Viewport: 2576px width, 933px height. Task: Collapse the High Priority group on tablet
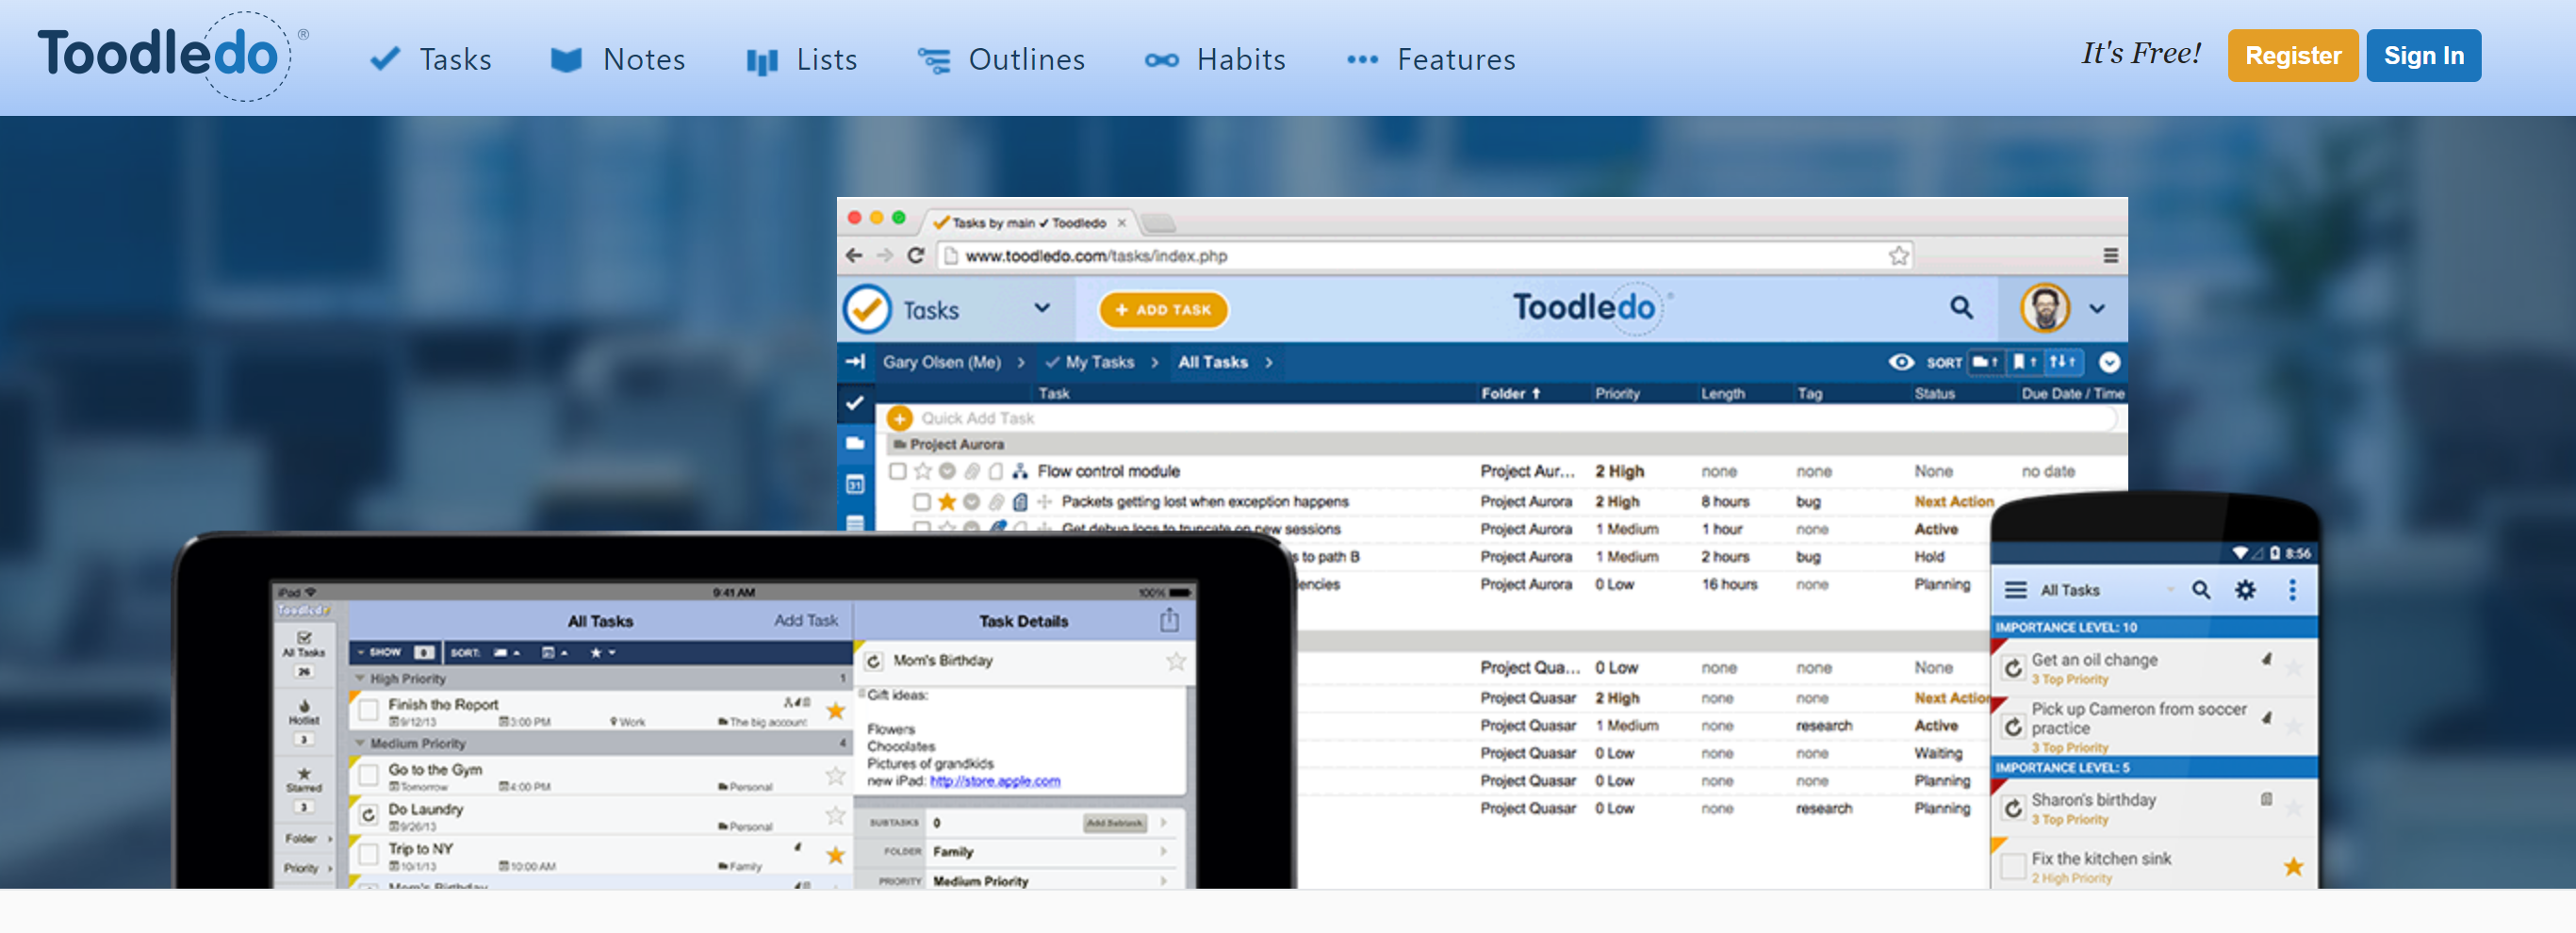pyautogui.click(x=360, y=678)
